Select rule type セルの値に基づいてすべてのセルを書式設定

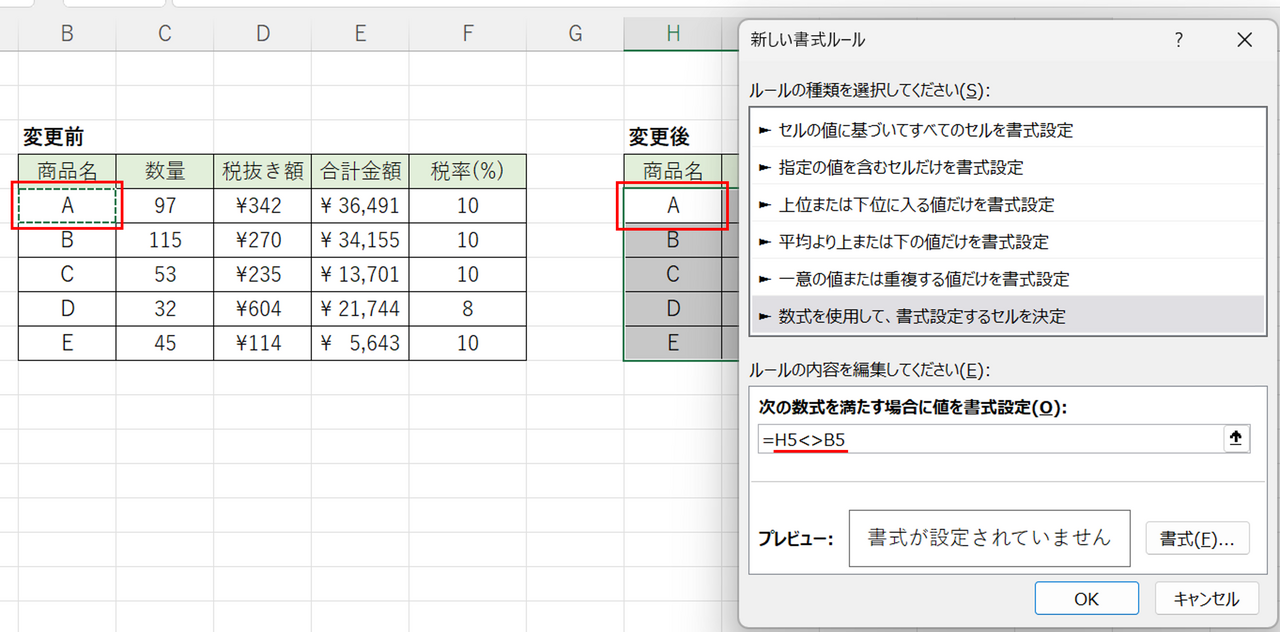[925, 130]
